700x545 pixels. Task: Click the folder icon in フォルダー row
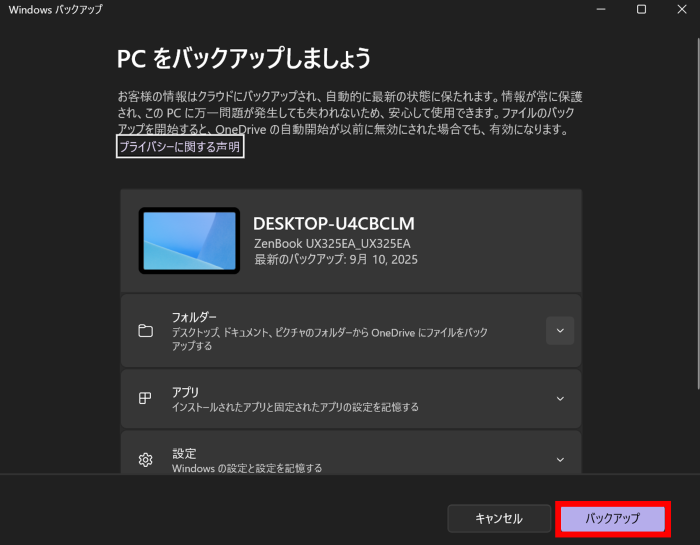tap(145, 331)
